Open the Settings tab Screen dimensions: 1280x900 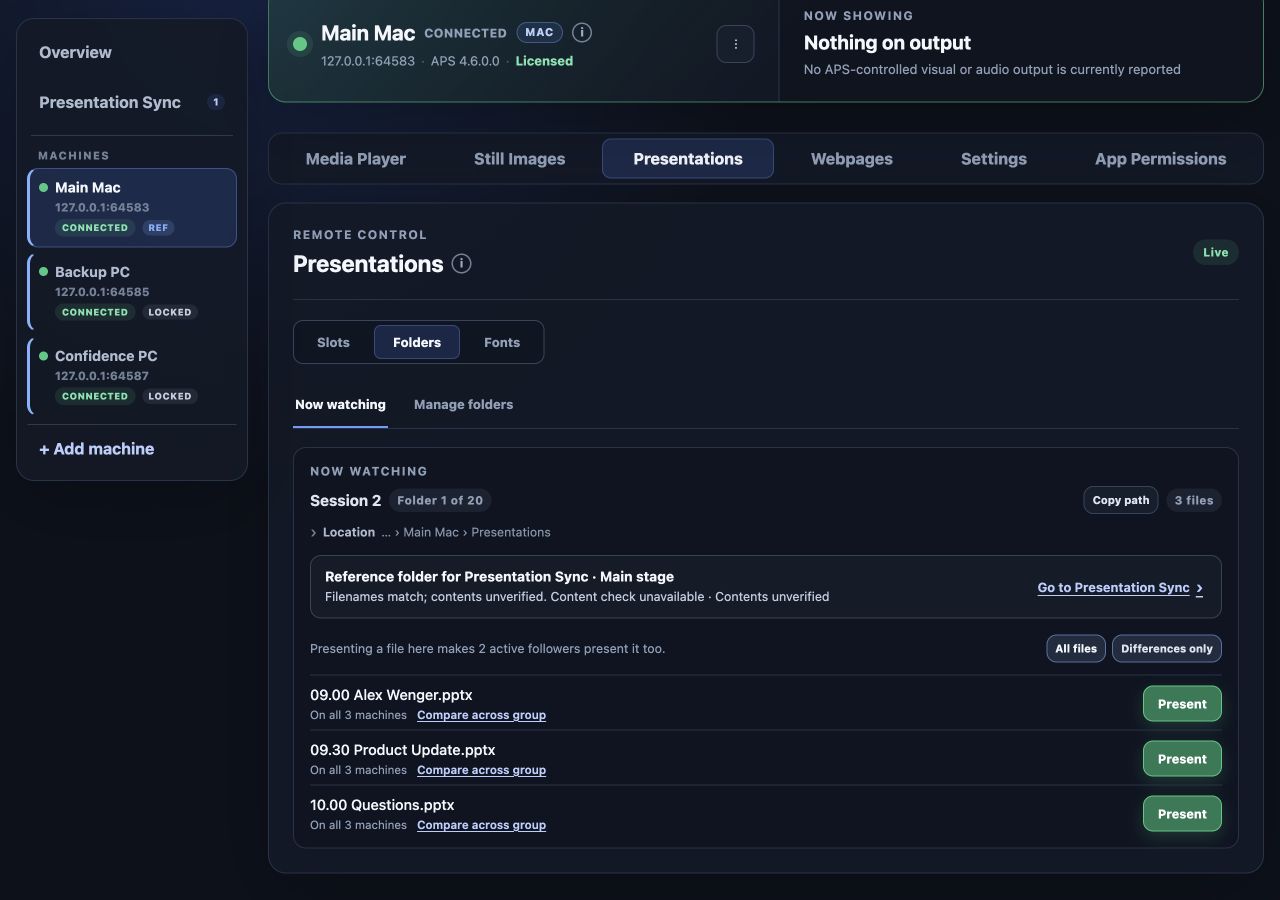click(x=994, y=159)
